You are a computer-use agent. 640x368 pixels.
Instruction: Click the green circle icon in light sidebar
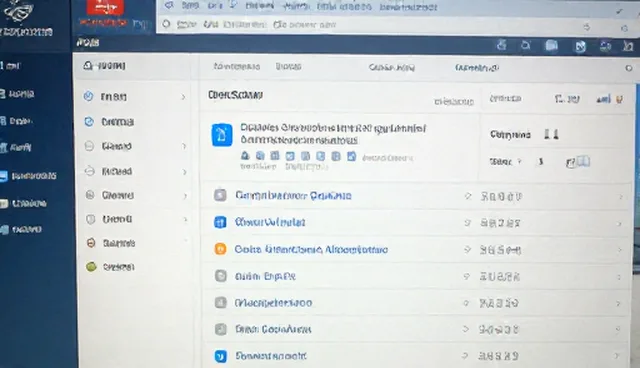click(x=91, y=267)
